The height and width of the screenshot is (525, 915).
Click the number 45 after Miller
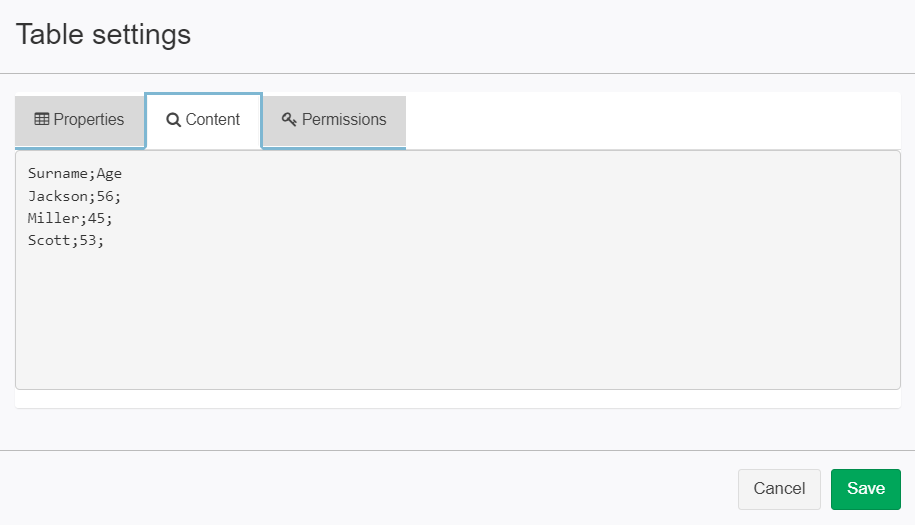(96, 218)
